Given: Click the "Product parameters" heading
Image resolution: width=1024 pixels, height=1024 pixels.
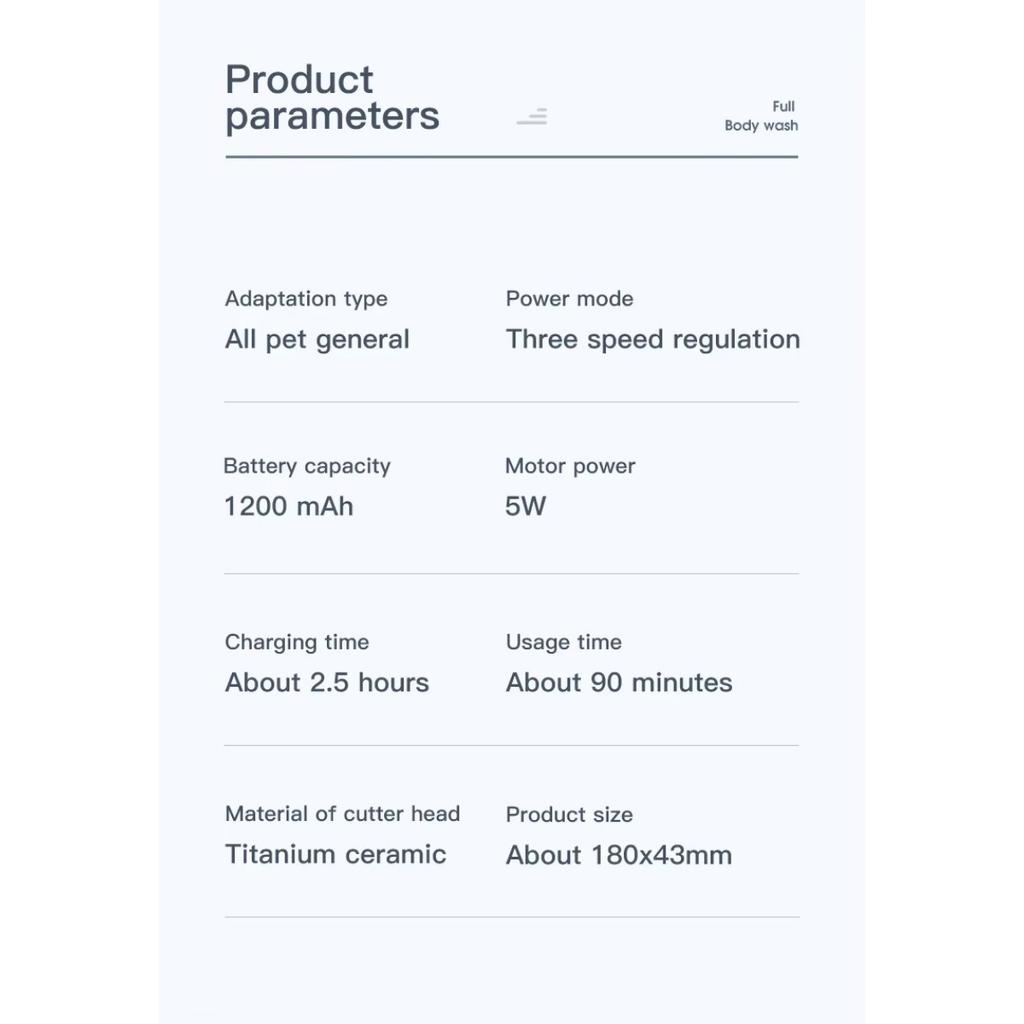Looking at the screenshot, I should [x=332, y=98].
